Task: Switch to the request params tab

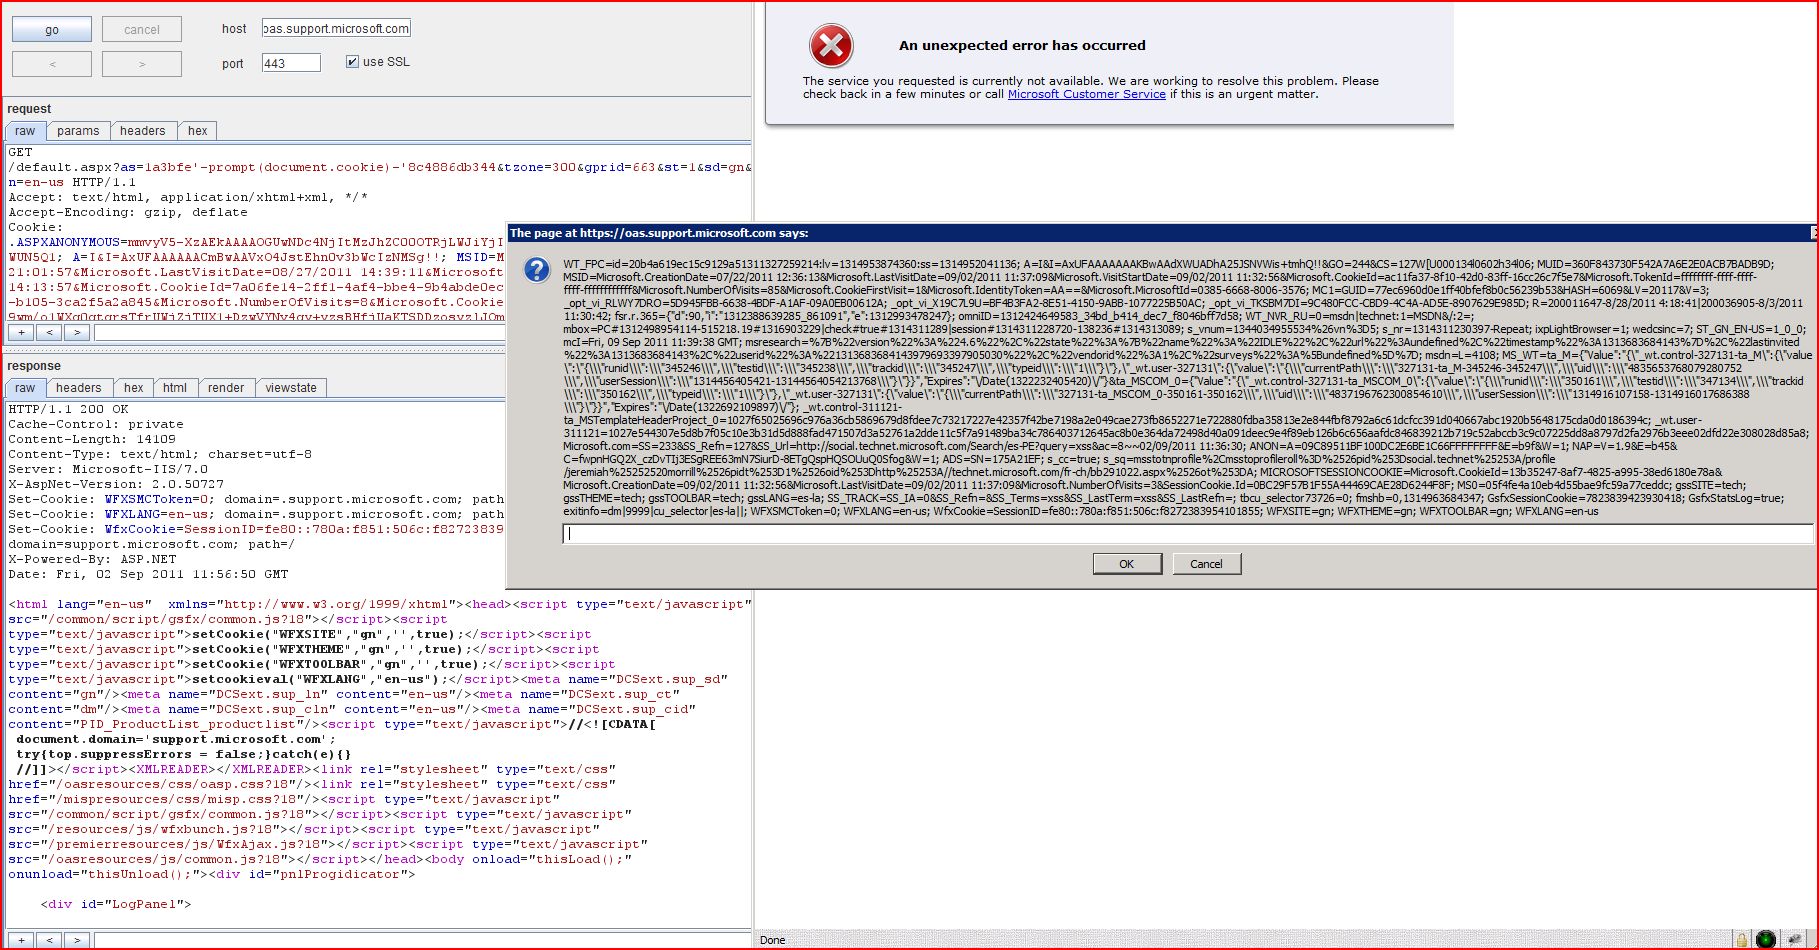Action: click(x=78, y=131)
